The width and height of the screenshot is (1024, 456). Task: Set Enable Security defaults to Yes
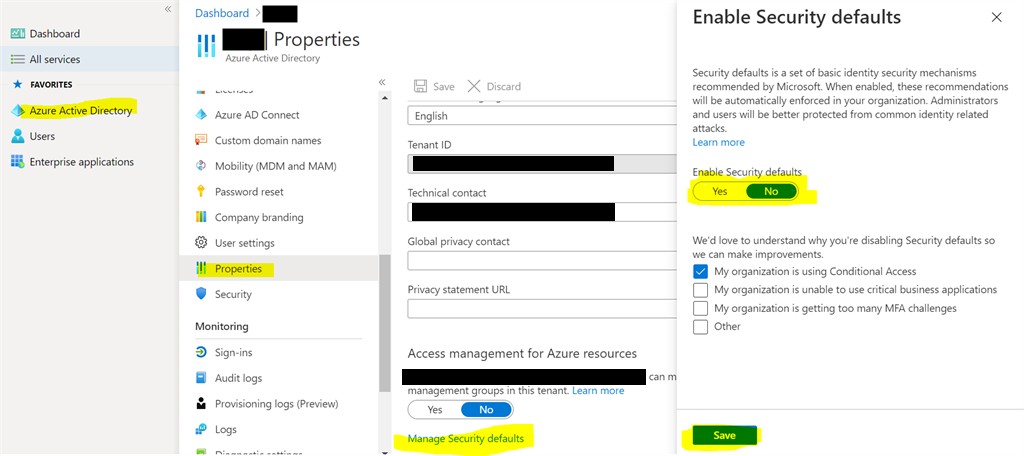point(720,191)
